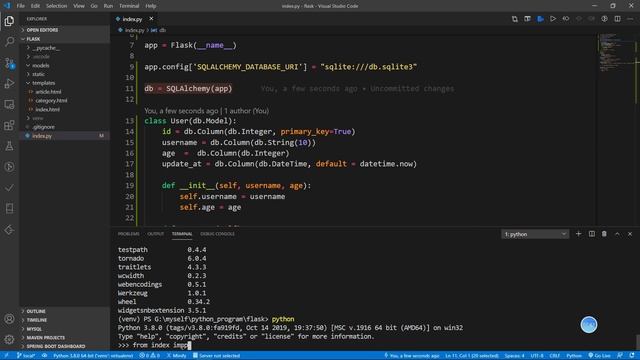This screenshot has width=640, height=360.
Task: Open the Terminal menu
Action: point(129,6)
